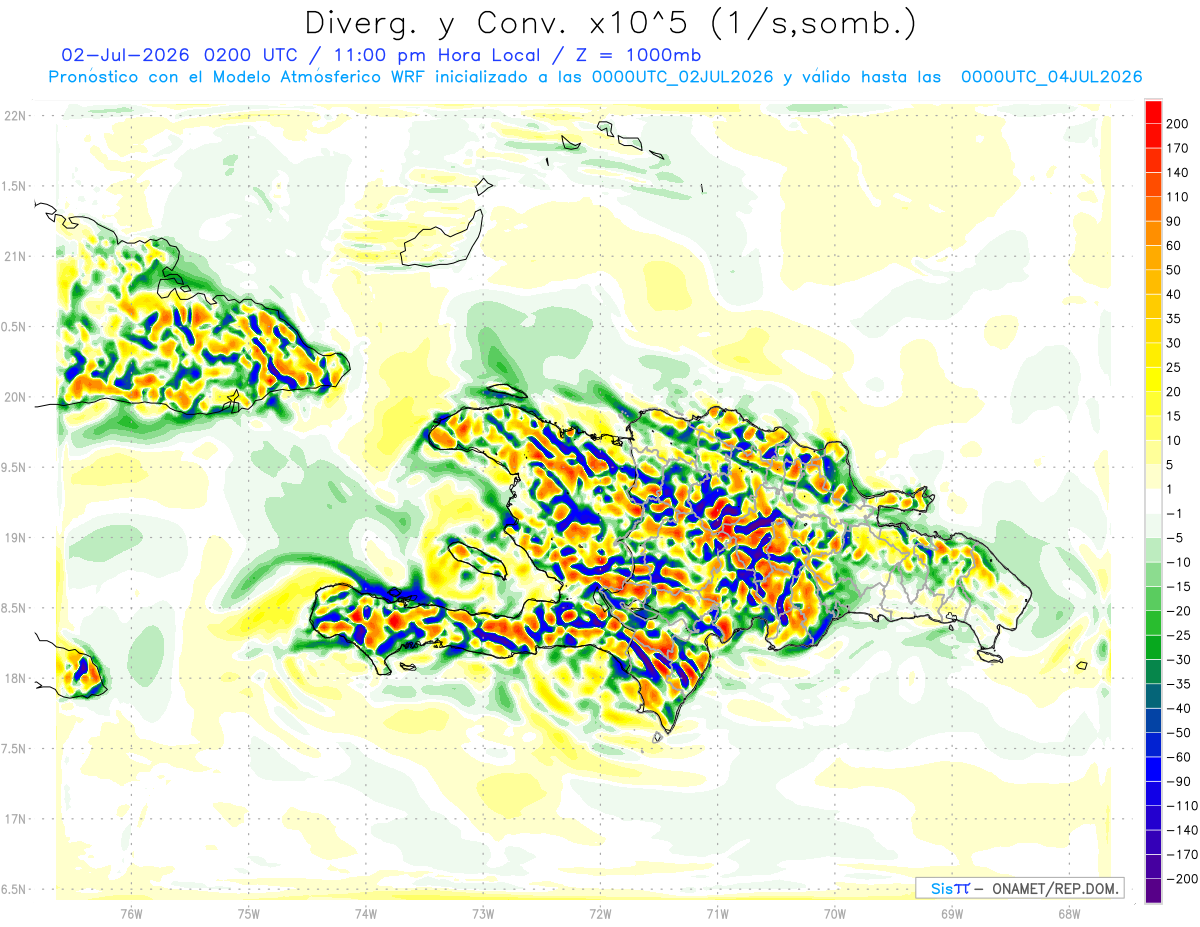
Task: Click the '18N' latitude label
Action: point(14,679)
